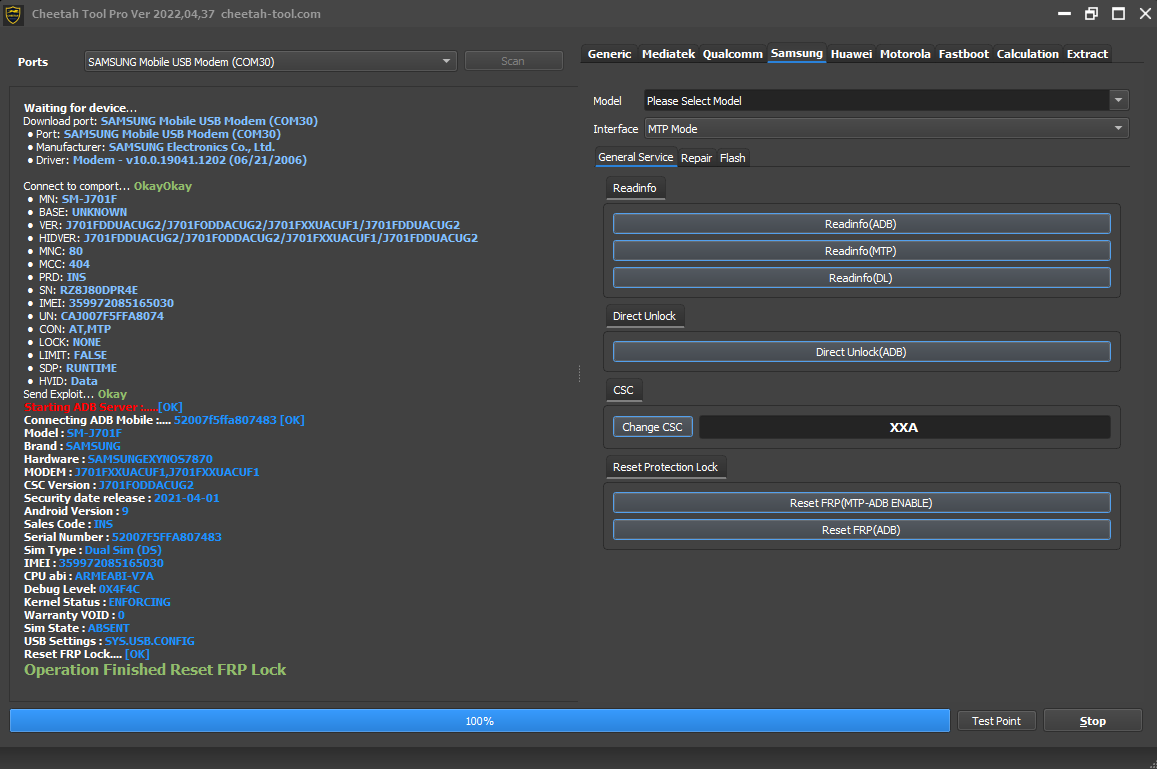Viewport: 1157px width, 769px height.
Task: Click the 'Starting ADB Server' red log line
Action: click(103, 407)
